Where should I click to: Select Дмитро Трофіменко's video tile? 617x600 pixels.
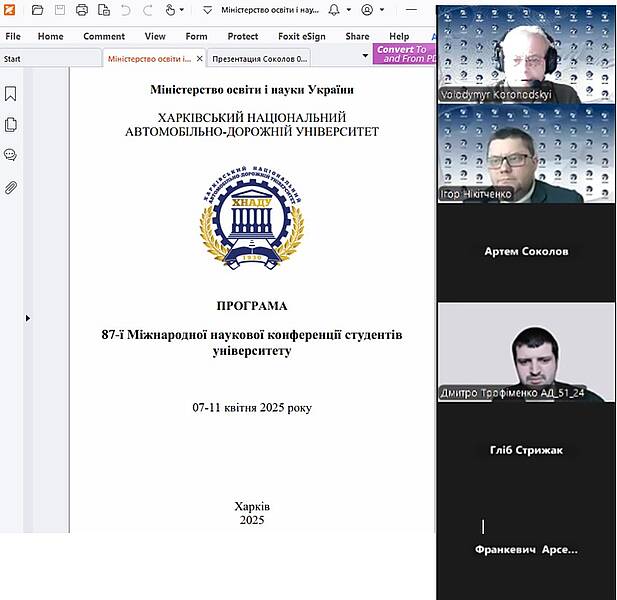526,352
